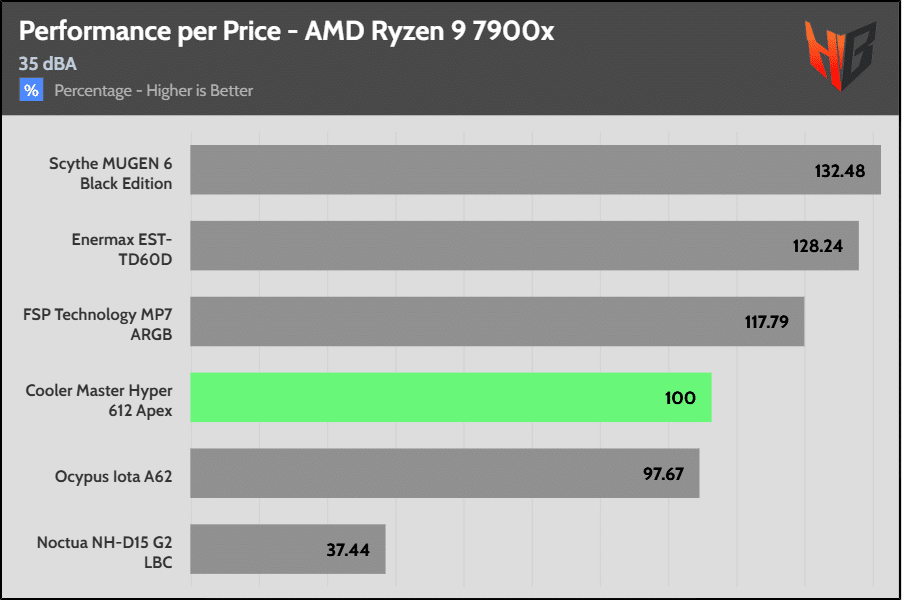Image resolution: width=902 pixels, height=600 pixels.
Task: Click the 35 dBA subtitle
Action: click(x=48, y=64)
